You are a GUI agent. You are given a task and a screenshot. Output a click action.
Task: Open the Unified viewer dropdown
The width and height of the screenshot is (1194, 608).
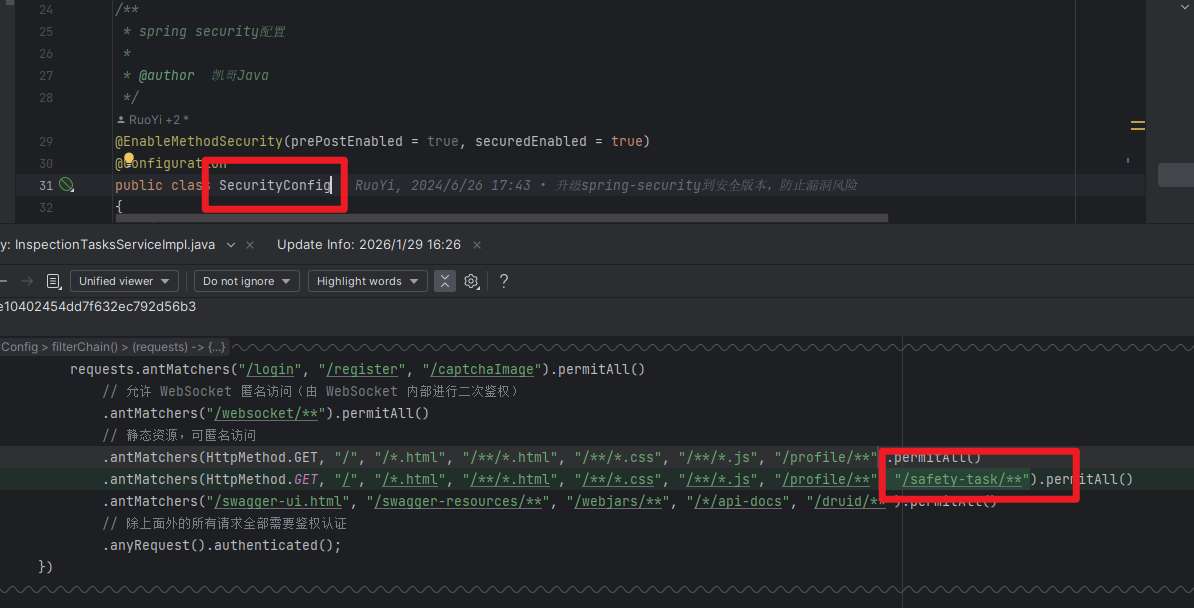click(x=124, y=282)
